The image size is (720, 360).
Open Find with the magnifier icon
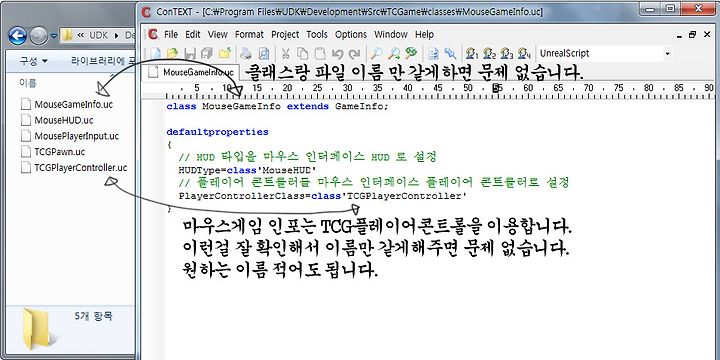click(x=377, y=53)
